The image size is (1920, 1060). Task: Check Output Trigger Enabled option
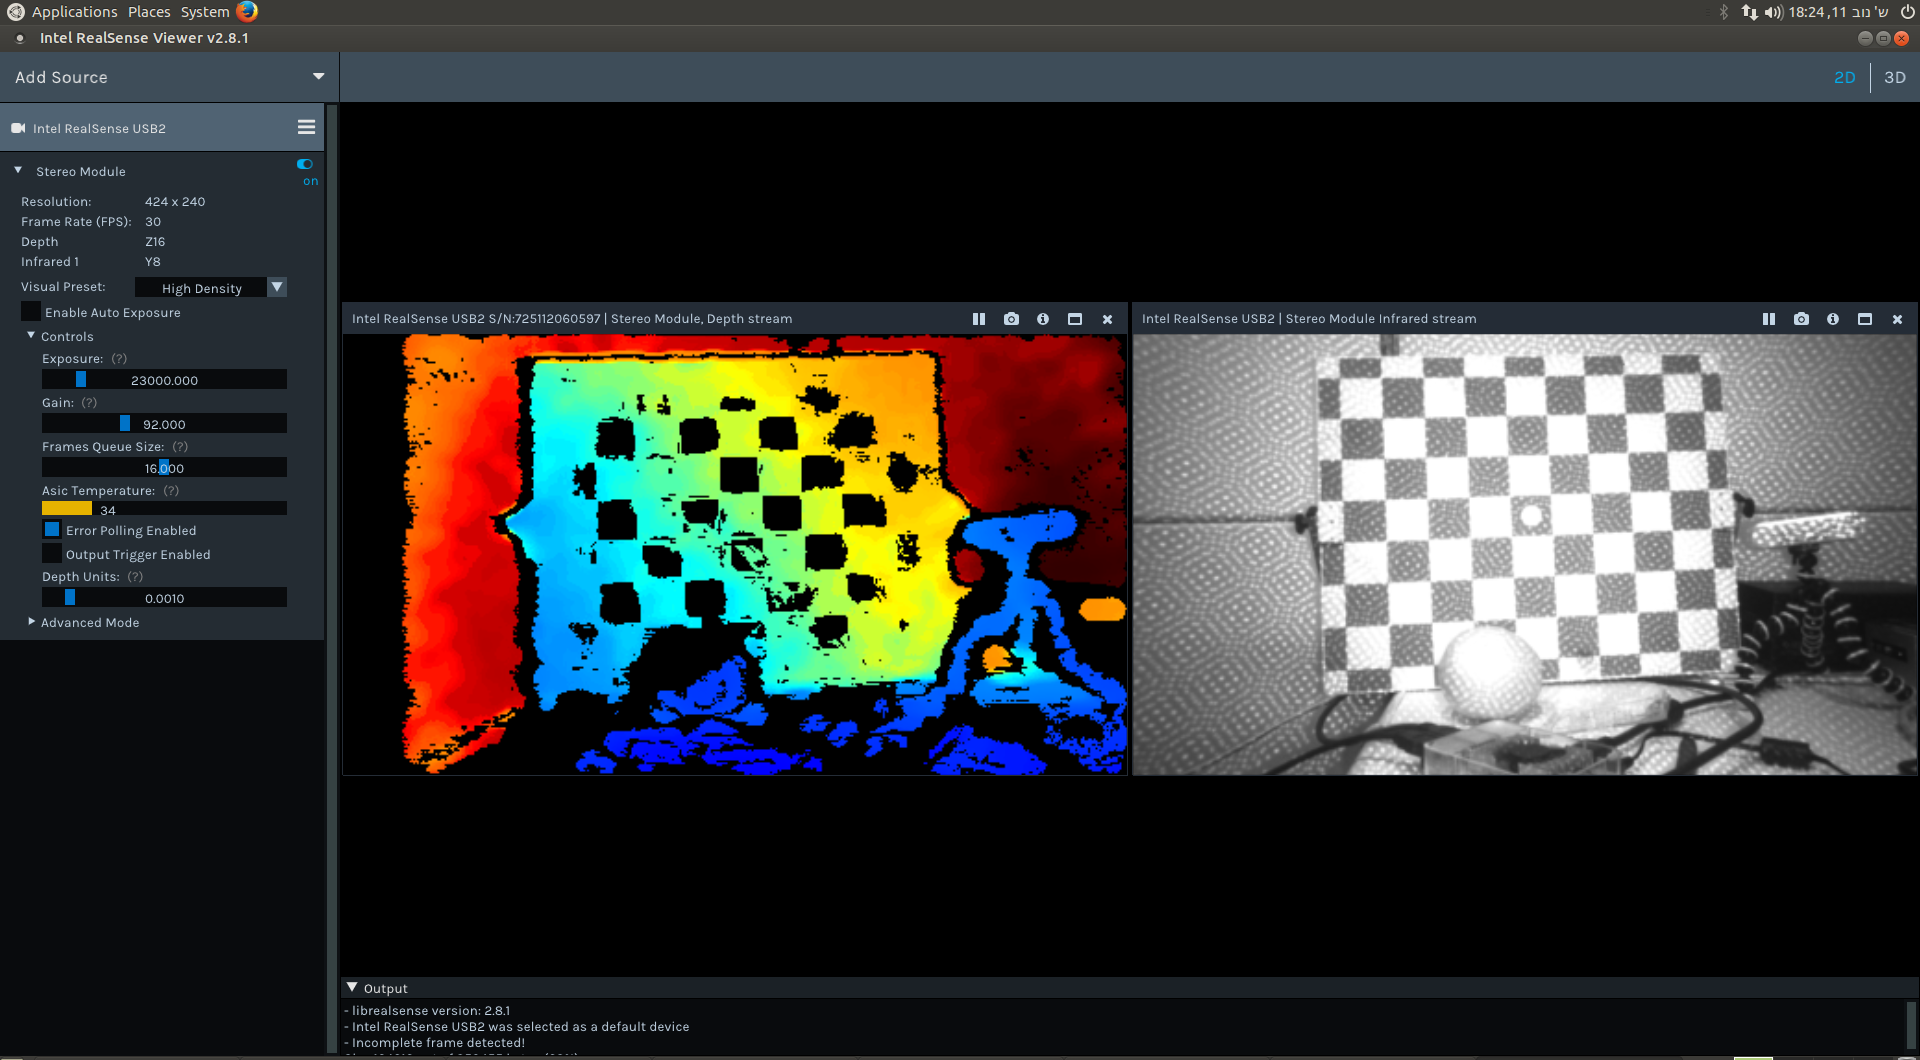pos(52,554)
